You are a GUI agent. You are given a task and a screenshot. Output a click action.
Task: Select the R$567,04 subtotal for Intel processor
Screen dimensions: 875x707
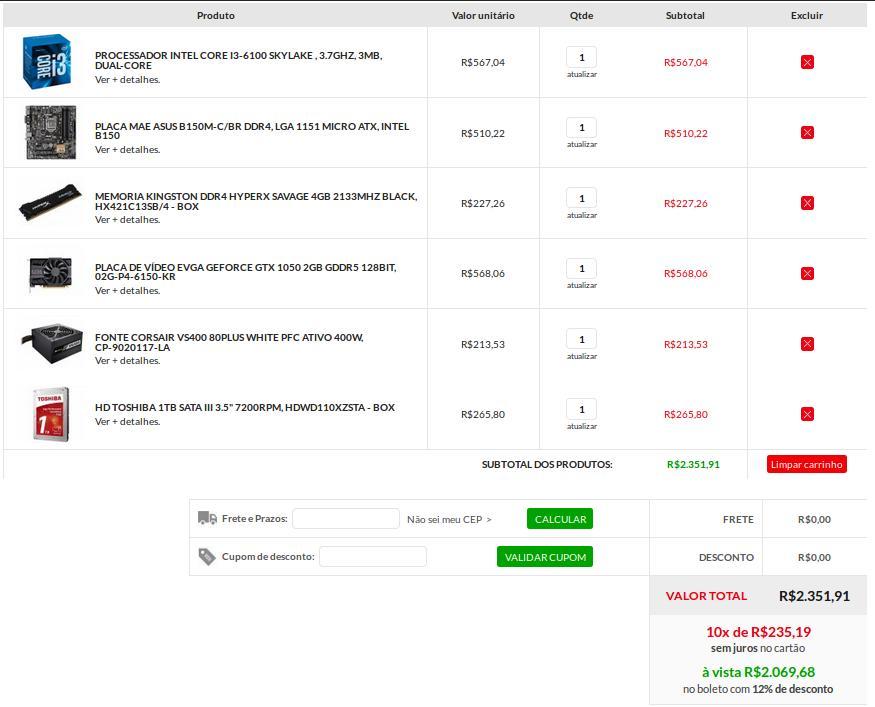click(685, 62)
